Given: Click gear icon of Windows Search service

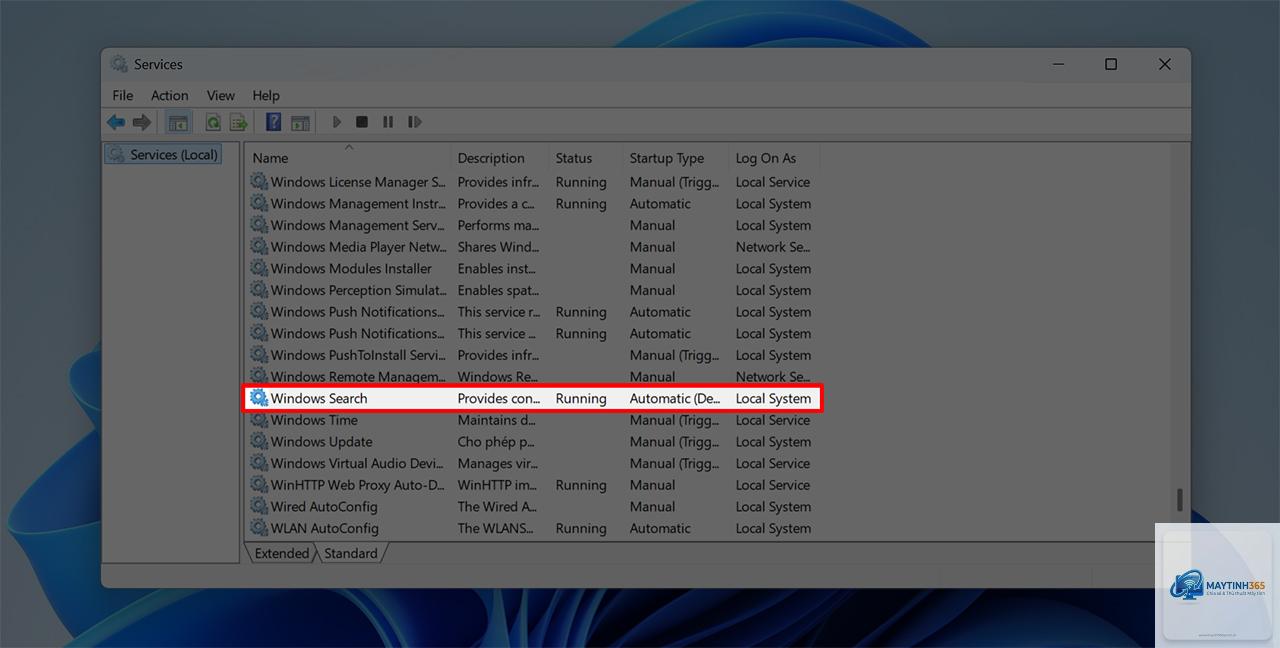Looking at the screenshot, I should (259, 398).
